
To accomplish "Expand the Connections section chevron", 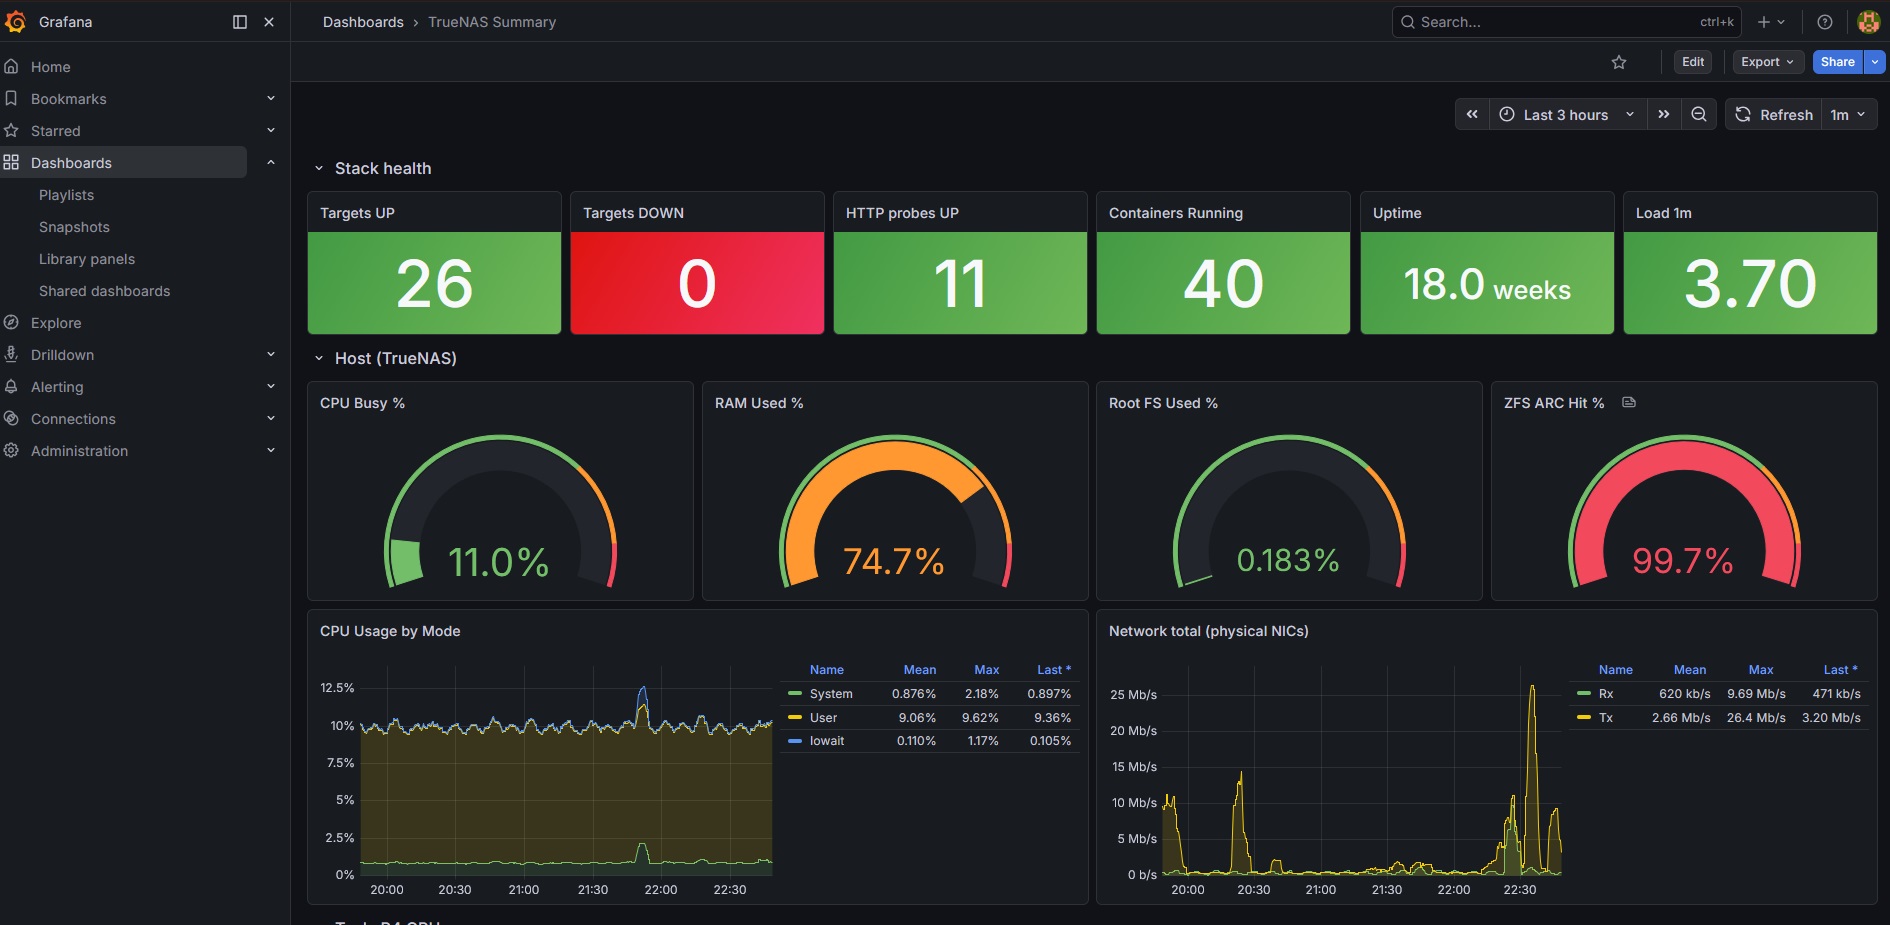I will click(271, 418).
